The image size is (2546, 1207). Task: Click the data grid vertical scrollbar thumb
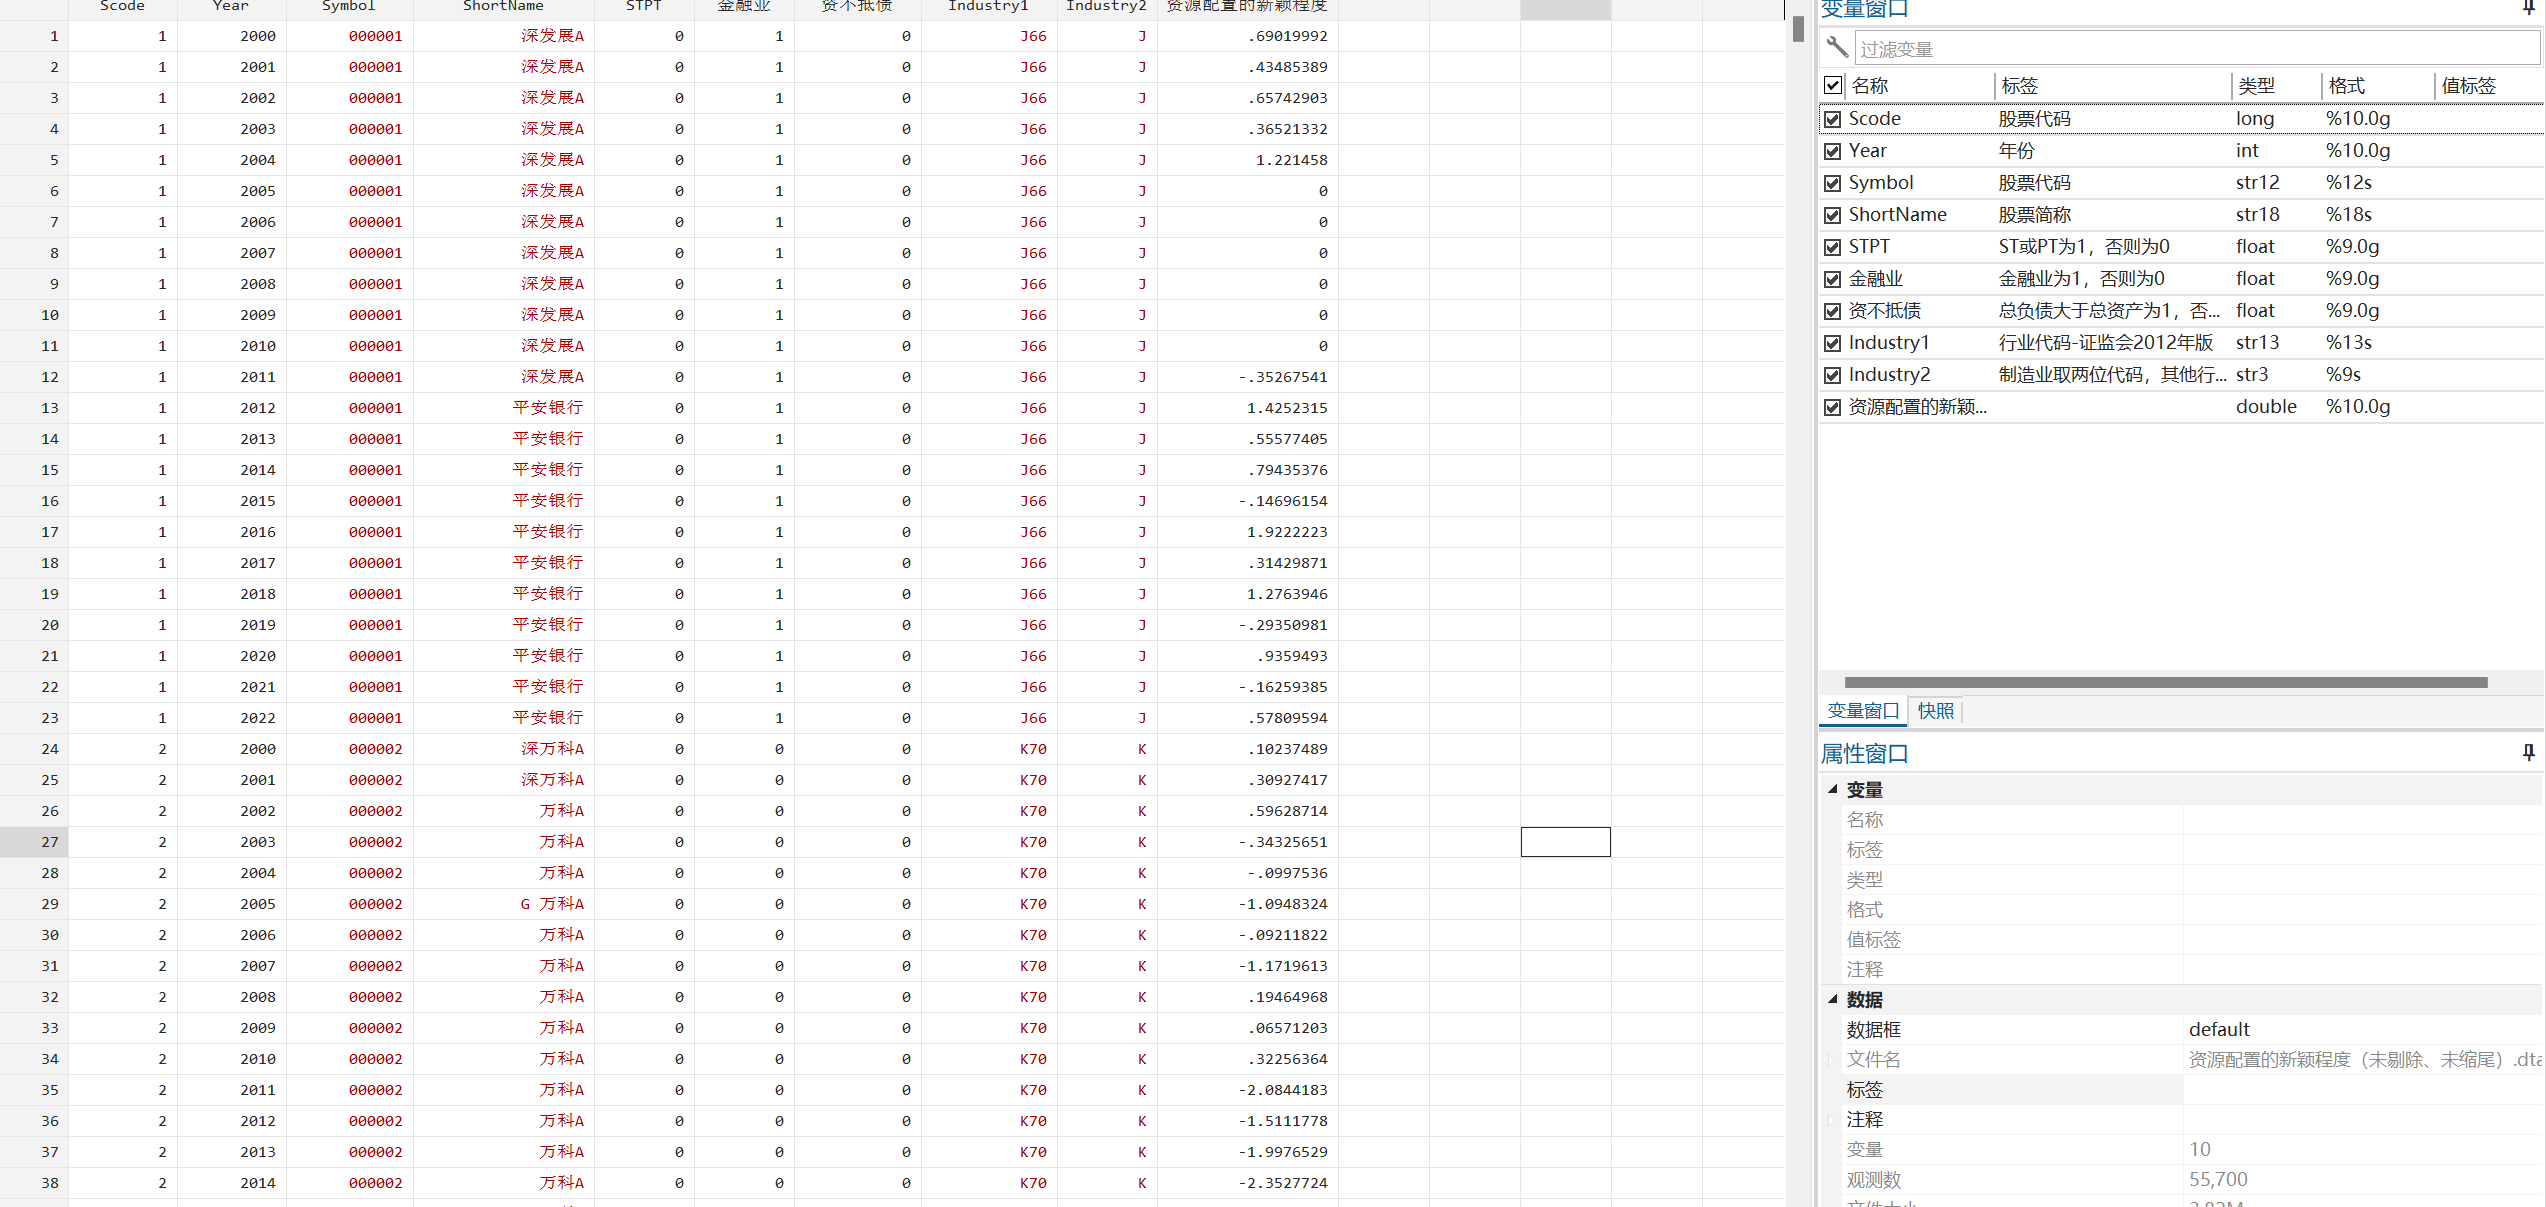1798,29
